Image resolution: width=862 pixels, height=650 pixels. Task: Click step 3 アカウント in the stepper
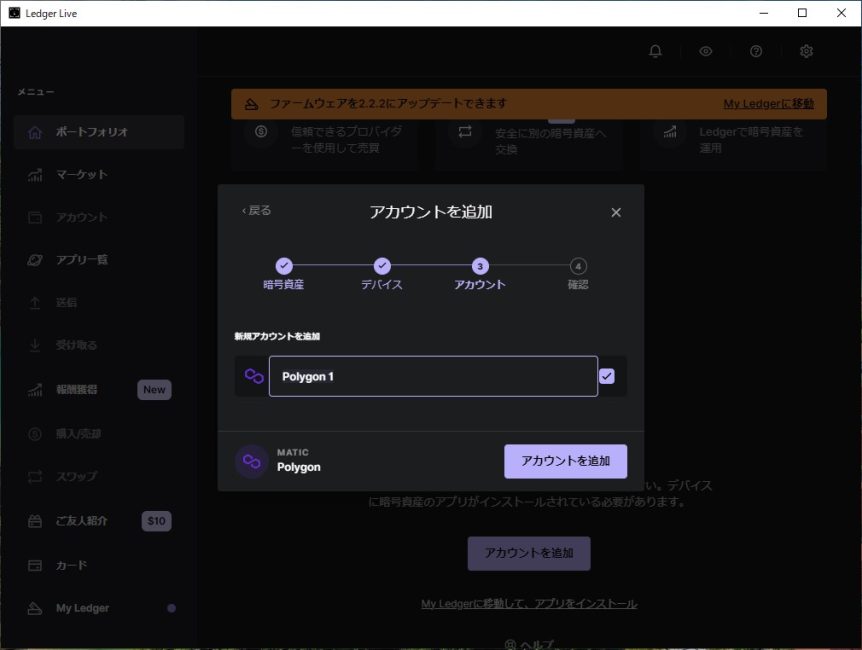click(480, 274)
